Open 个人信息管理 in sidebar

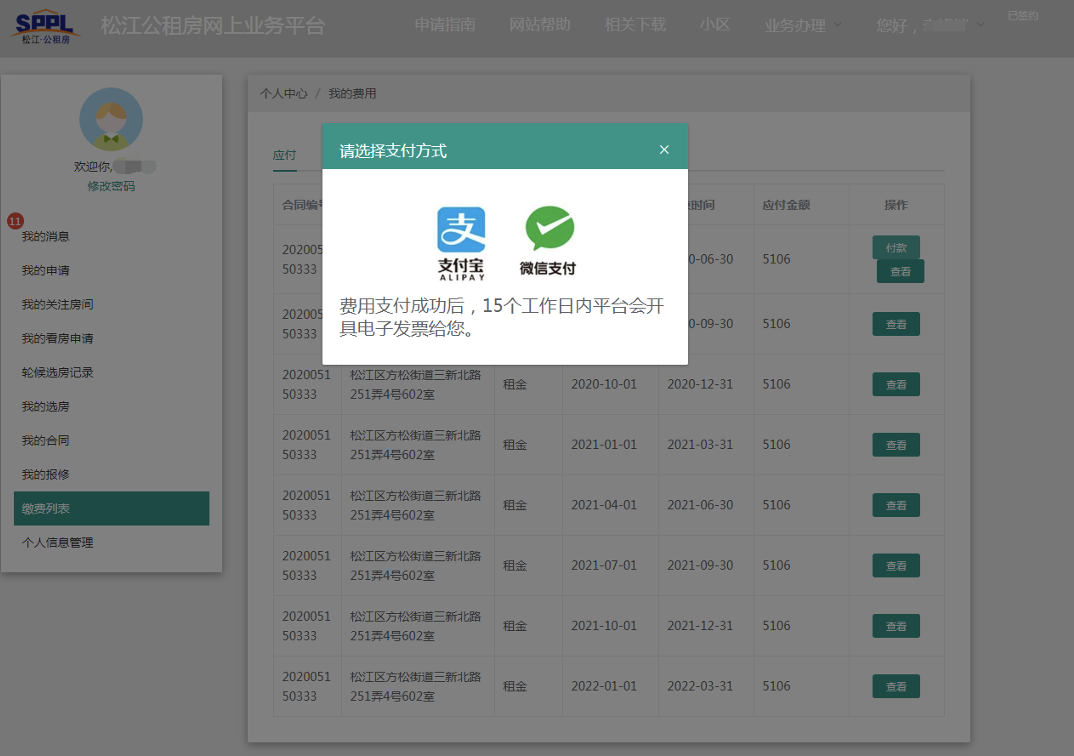click(x=58, y=542)
